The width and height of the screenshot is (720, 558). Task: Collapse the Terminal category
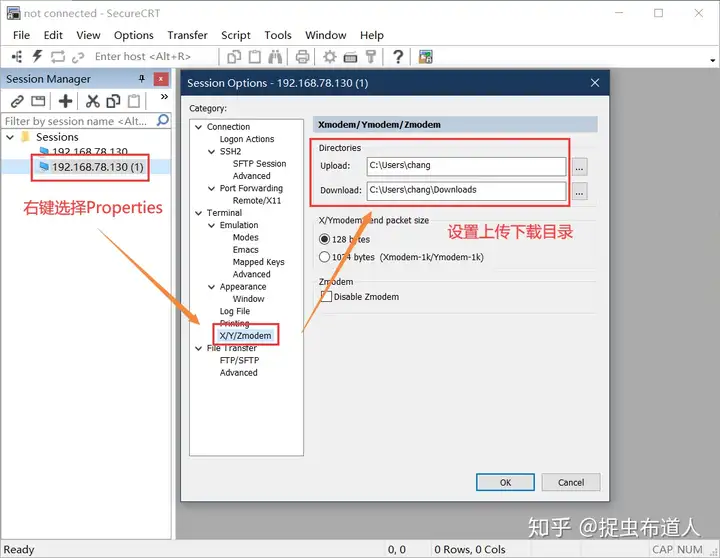coord(198,213)
